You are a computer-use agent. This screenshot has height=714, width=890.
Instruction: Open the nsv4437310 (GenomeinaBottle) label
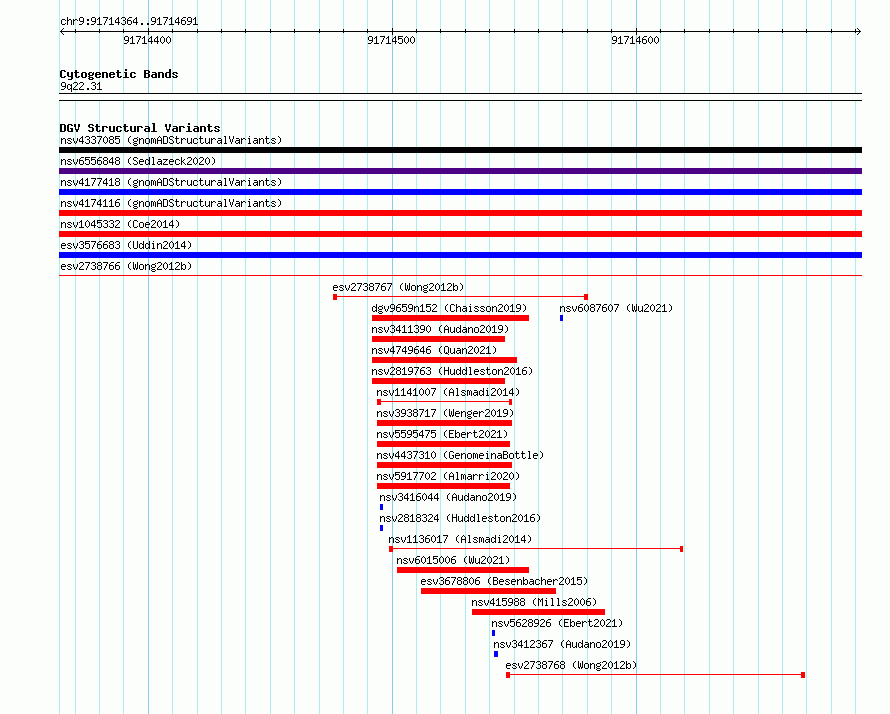[x=460, y=455]
